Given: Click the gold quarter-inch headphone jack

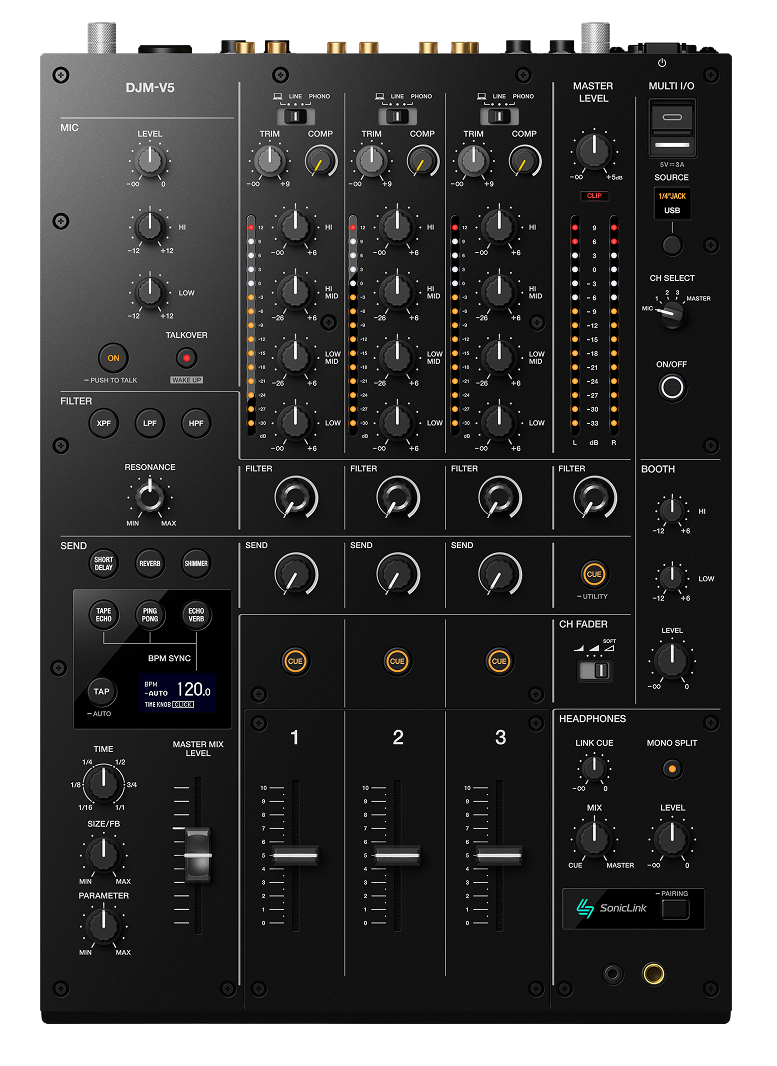Looking at the screenshot, I should point(653,974).
